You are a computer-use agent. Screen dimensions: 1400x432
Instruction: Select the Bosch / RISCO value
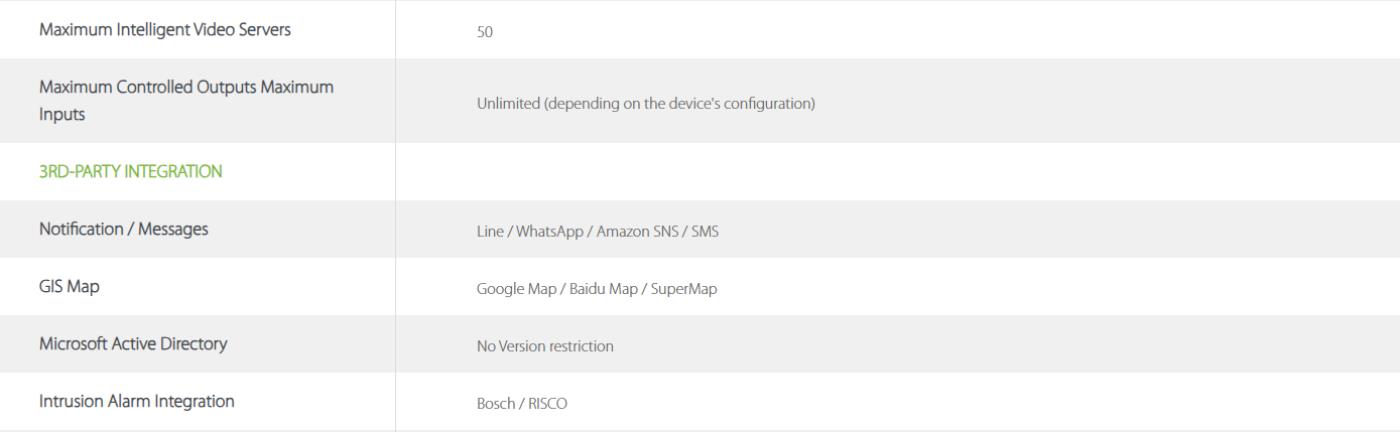[522, 404]
